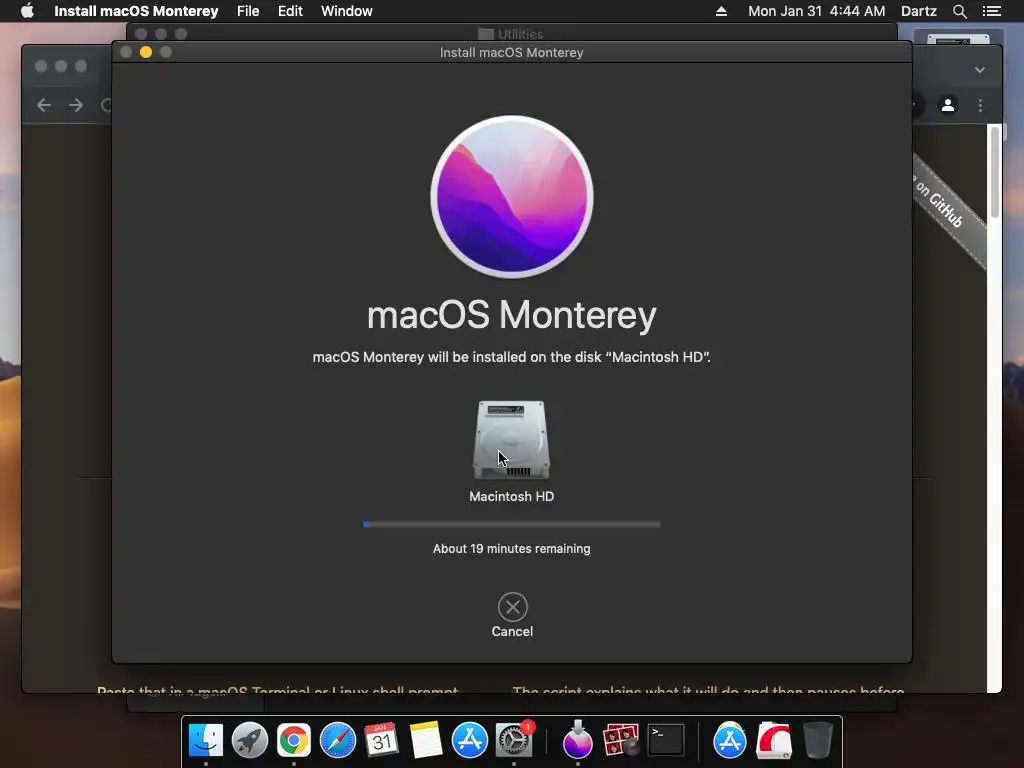The width and height of the screenshot is (1024, 768).
Task: Click the 'Macintosh HD' label
Action: [x=511, y=496]
